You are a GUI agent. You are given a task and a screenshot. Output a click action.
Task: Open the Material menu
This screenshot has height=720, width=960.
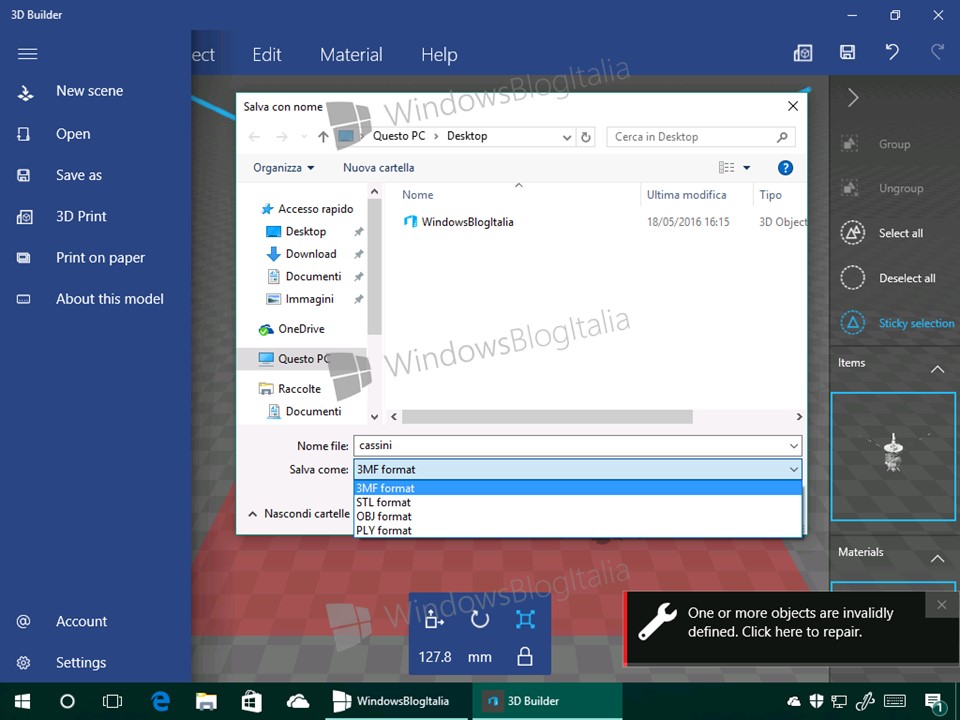(351, 54)
